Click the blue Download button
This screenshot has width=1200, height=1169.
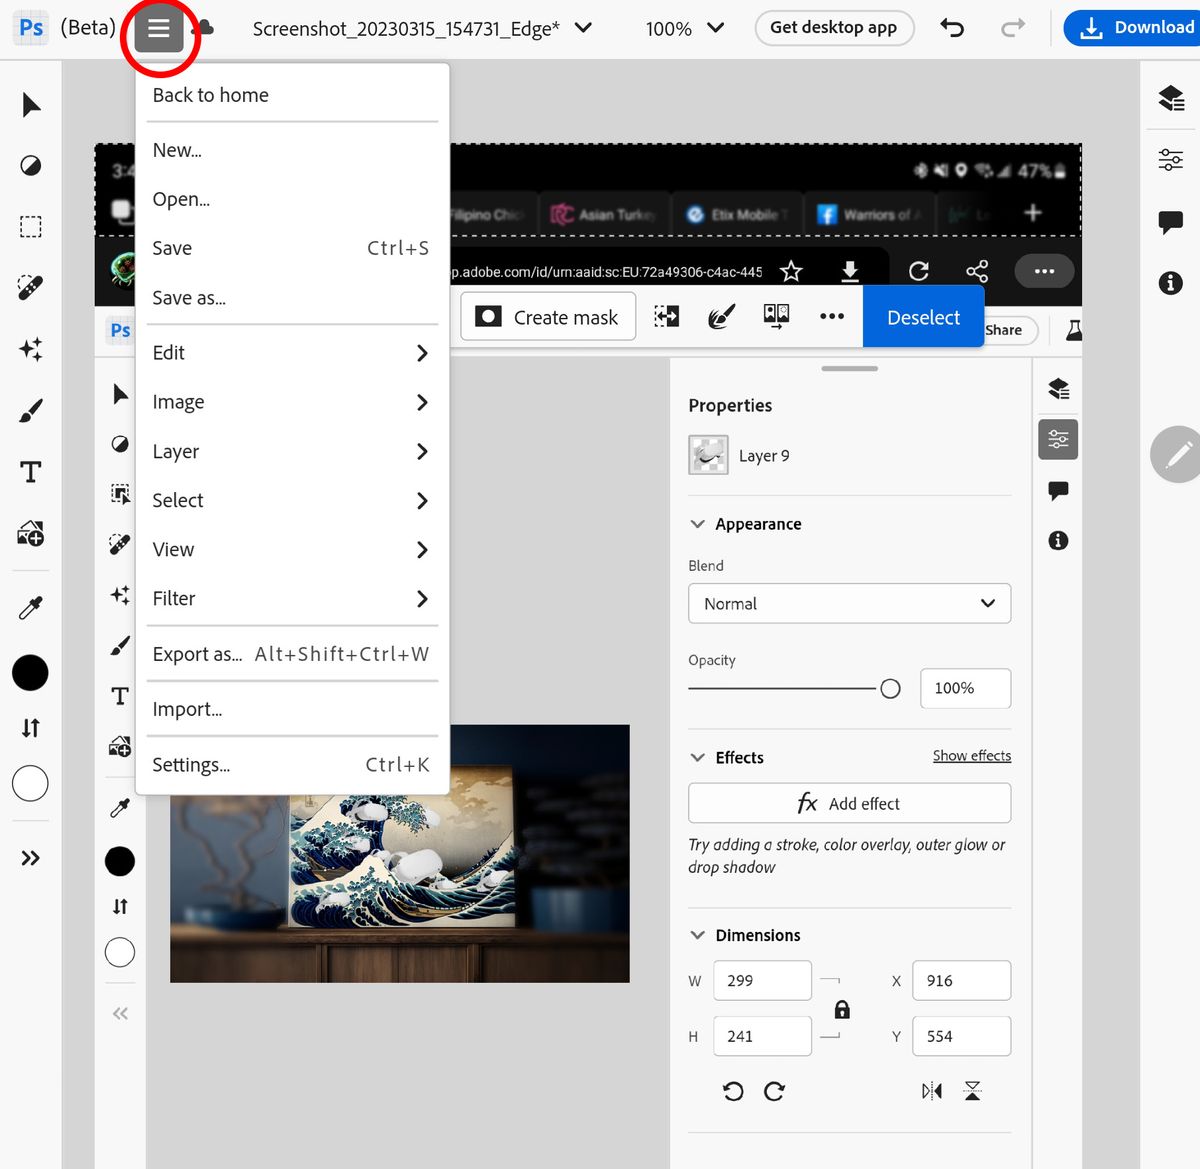pos(1132,28)
